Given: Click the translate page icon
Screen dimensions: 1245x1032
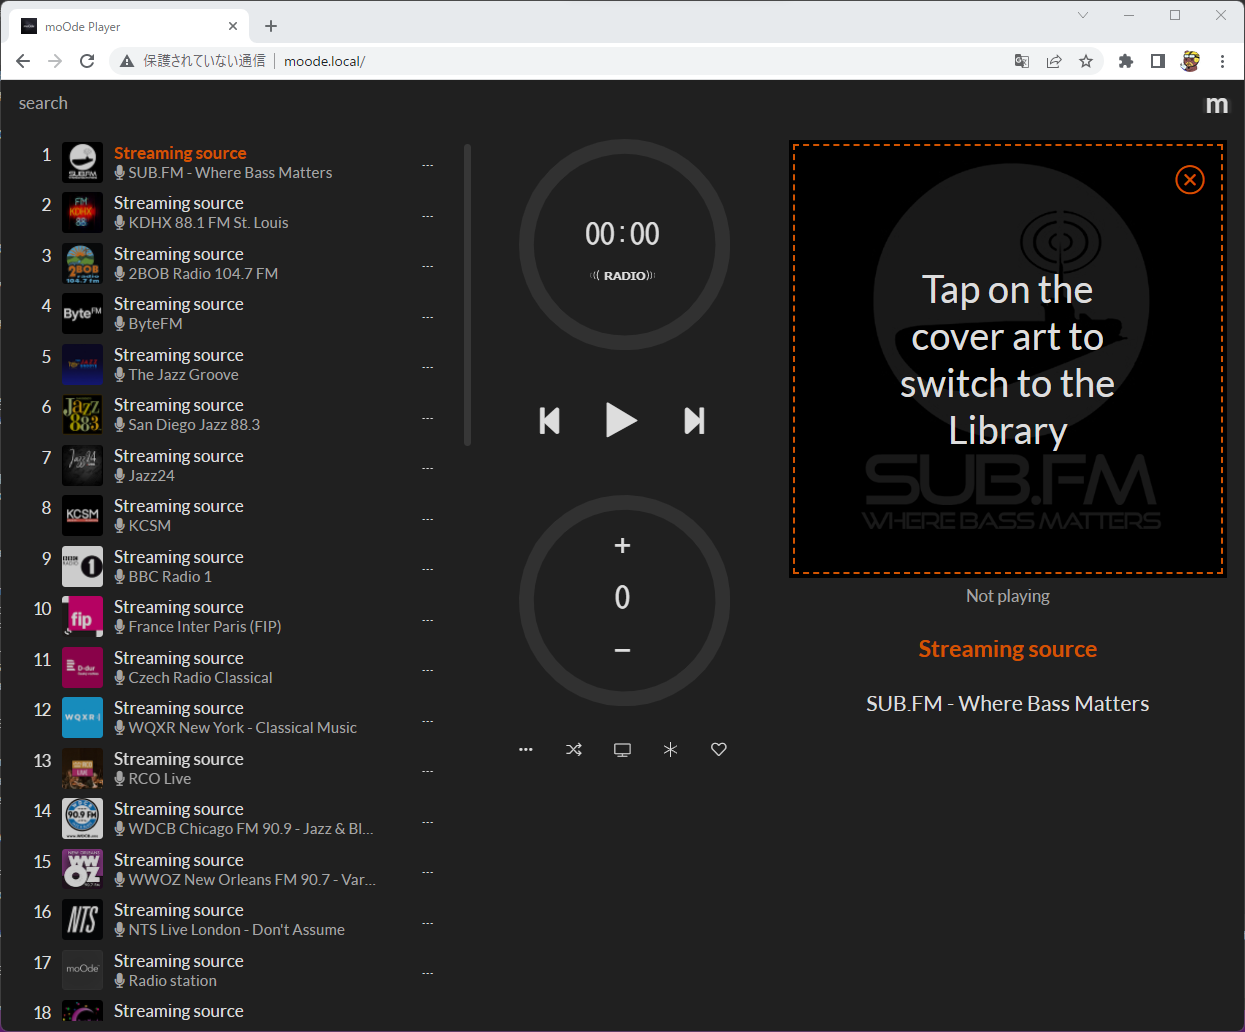Looking at the screenshot, I should [1022, 61].
